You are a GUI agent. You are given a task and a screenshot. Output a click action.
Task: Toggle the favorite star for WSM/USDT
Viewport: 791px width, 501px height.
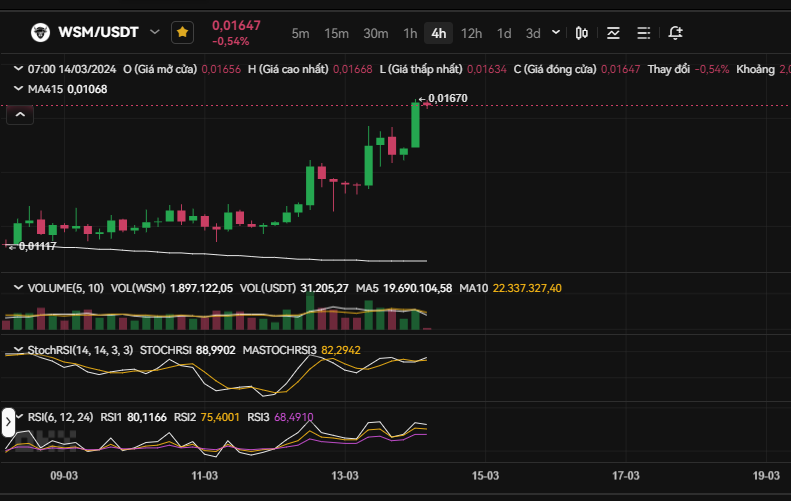point(182,33)
